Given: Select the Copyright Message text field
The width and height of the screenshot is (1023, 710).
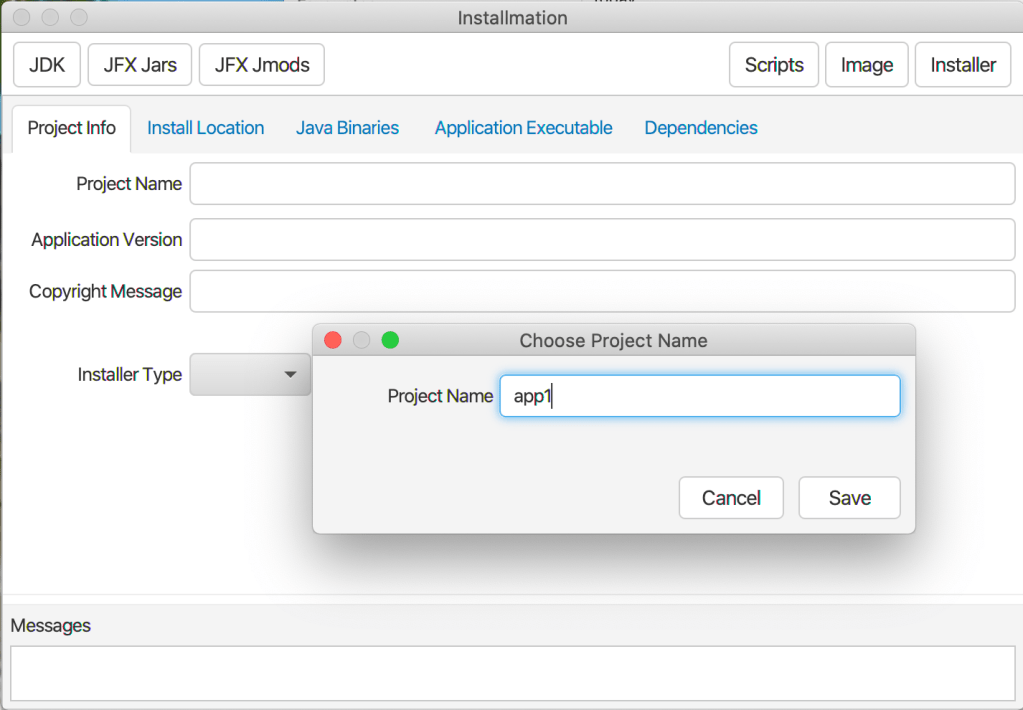Looking at the screenshot, I should tap(602, 292).
